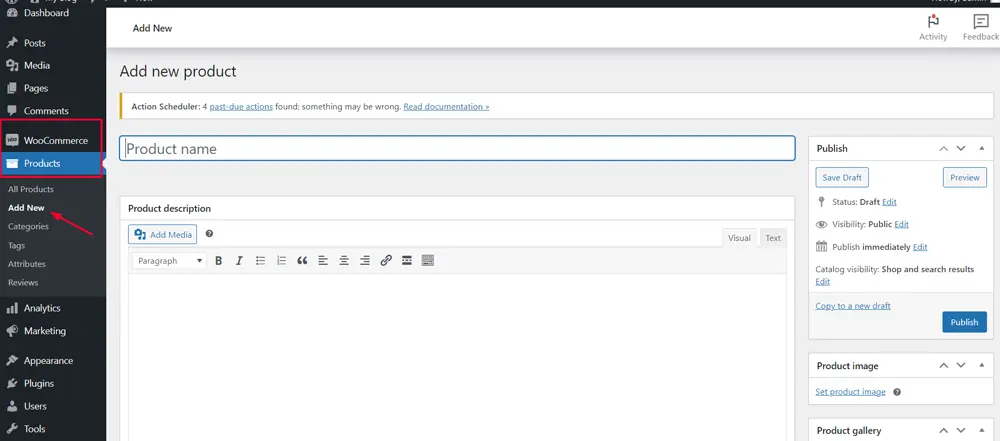Image resolution: width=1000 pixels, height=441 pixels.
Task: Select Add New in Products submenu
Action: pos(26,207)
